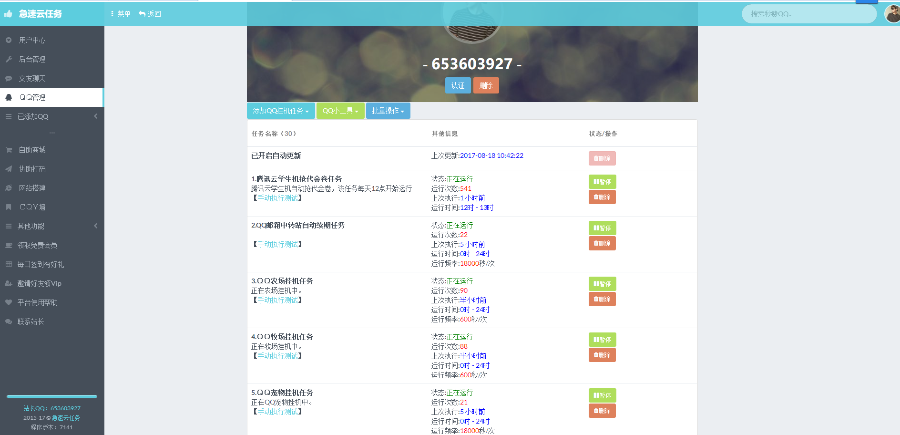This screenshot has height=435, width=900.
Task: Click 手动执行测试 link for task 2
Action: 278,244
